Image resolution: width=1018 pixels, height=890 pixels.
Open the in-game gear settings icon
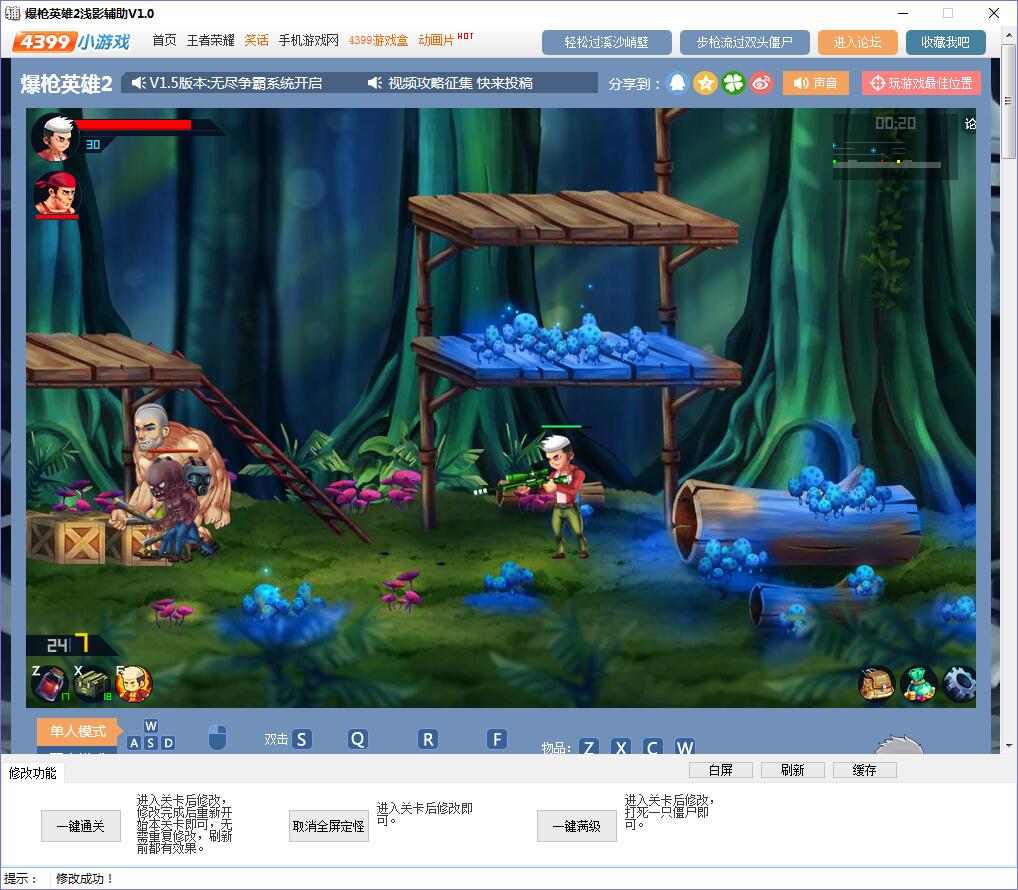point(958,684)
